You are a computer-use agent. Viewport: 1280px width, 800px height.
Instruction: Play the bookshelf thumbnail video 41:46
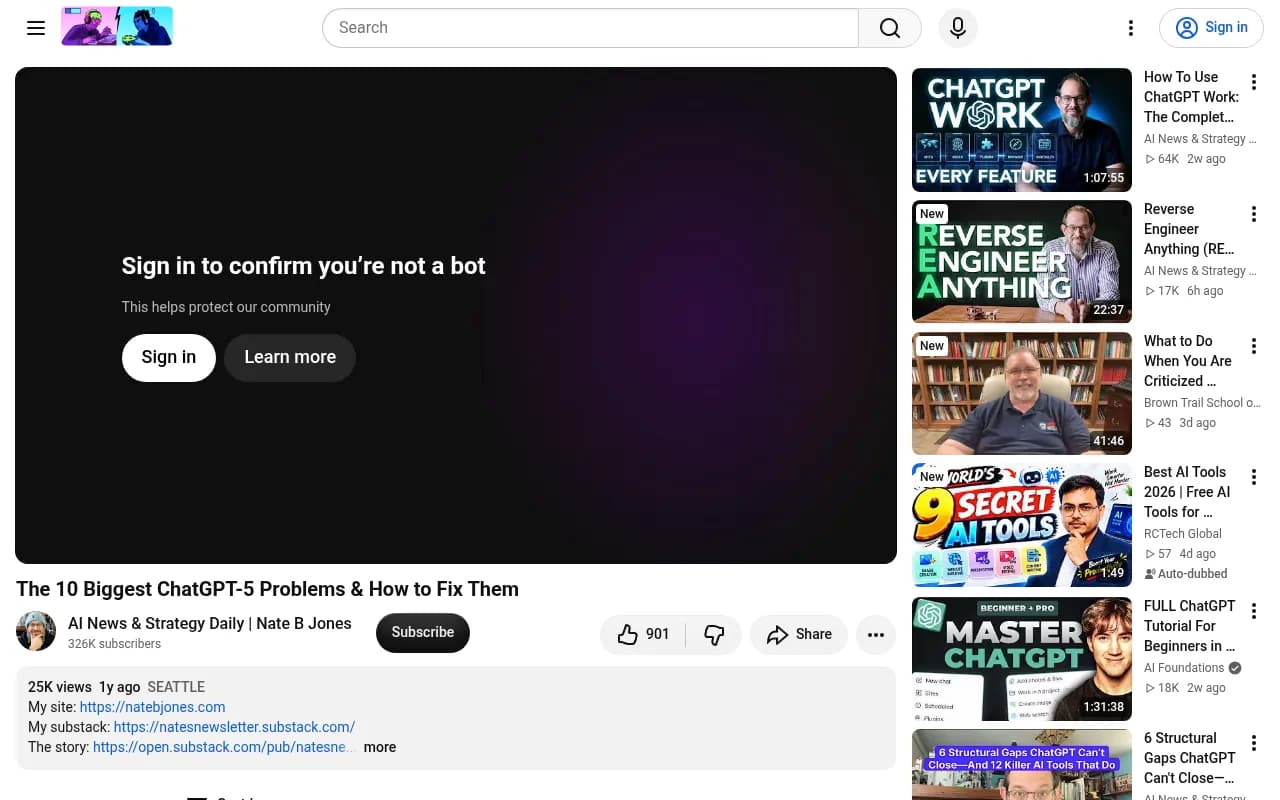click(x=1022, y=394)
